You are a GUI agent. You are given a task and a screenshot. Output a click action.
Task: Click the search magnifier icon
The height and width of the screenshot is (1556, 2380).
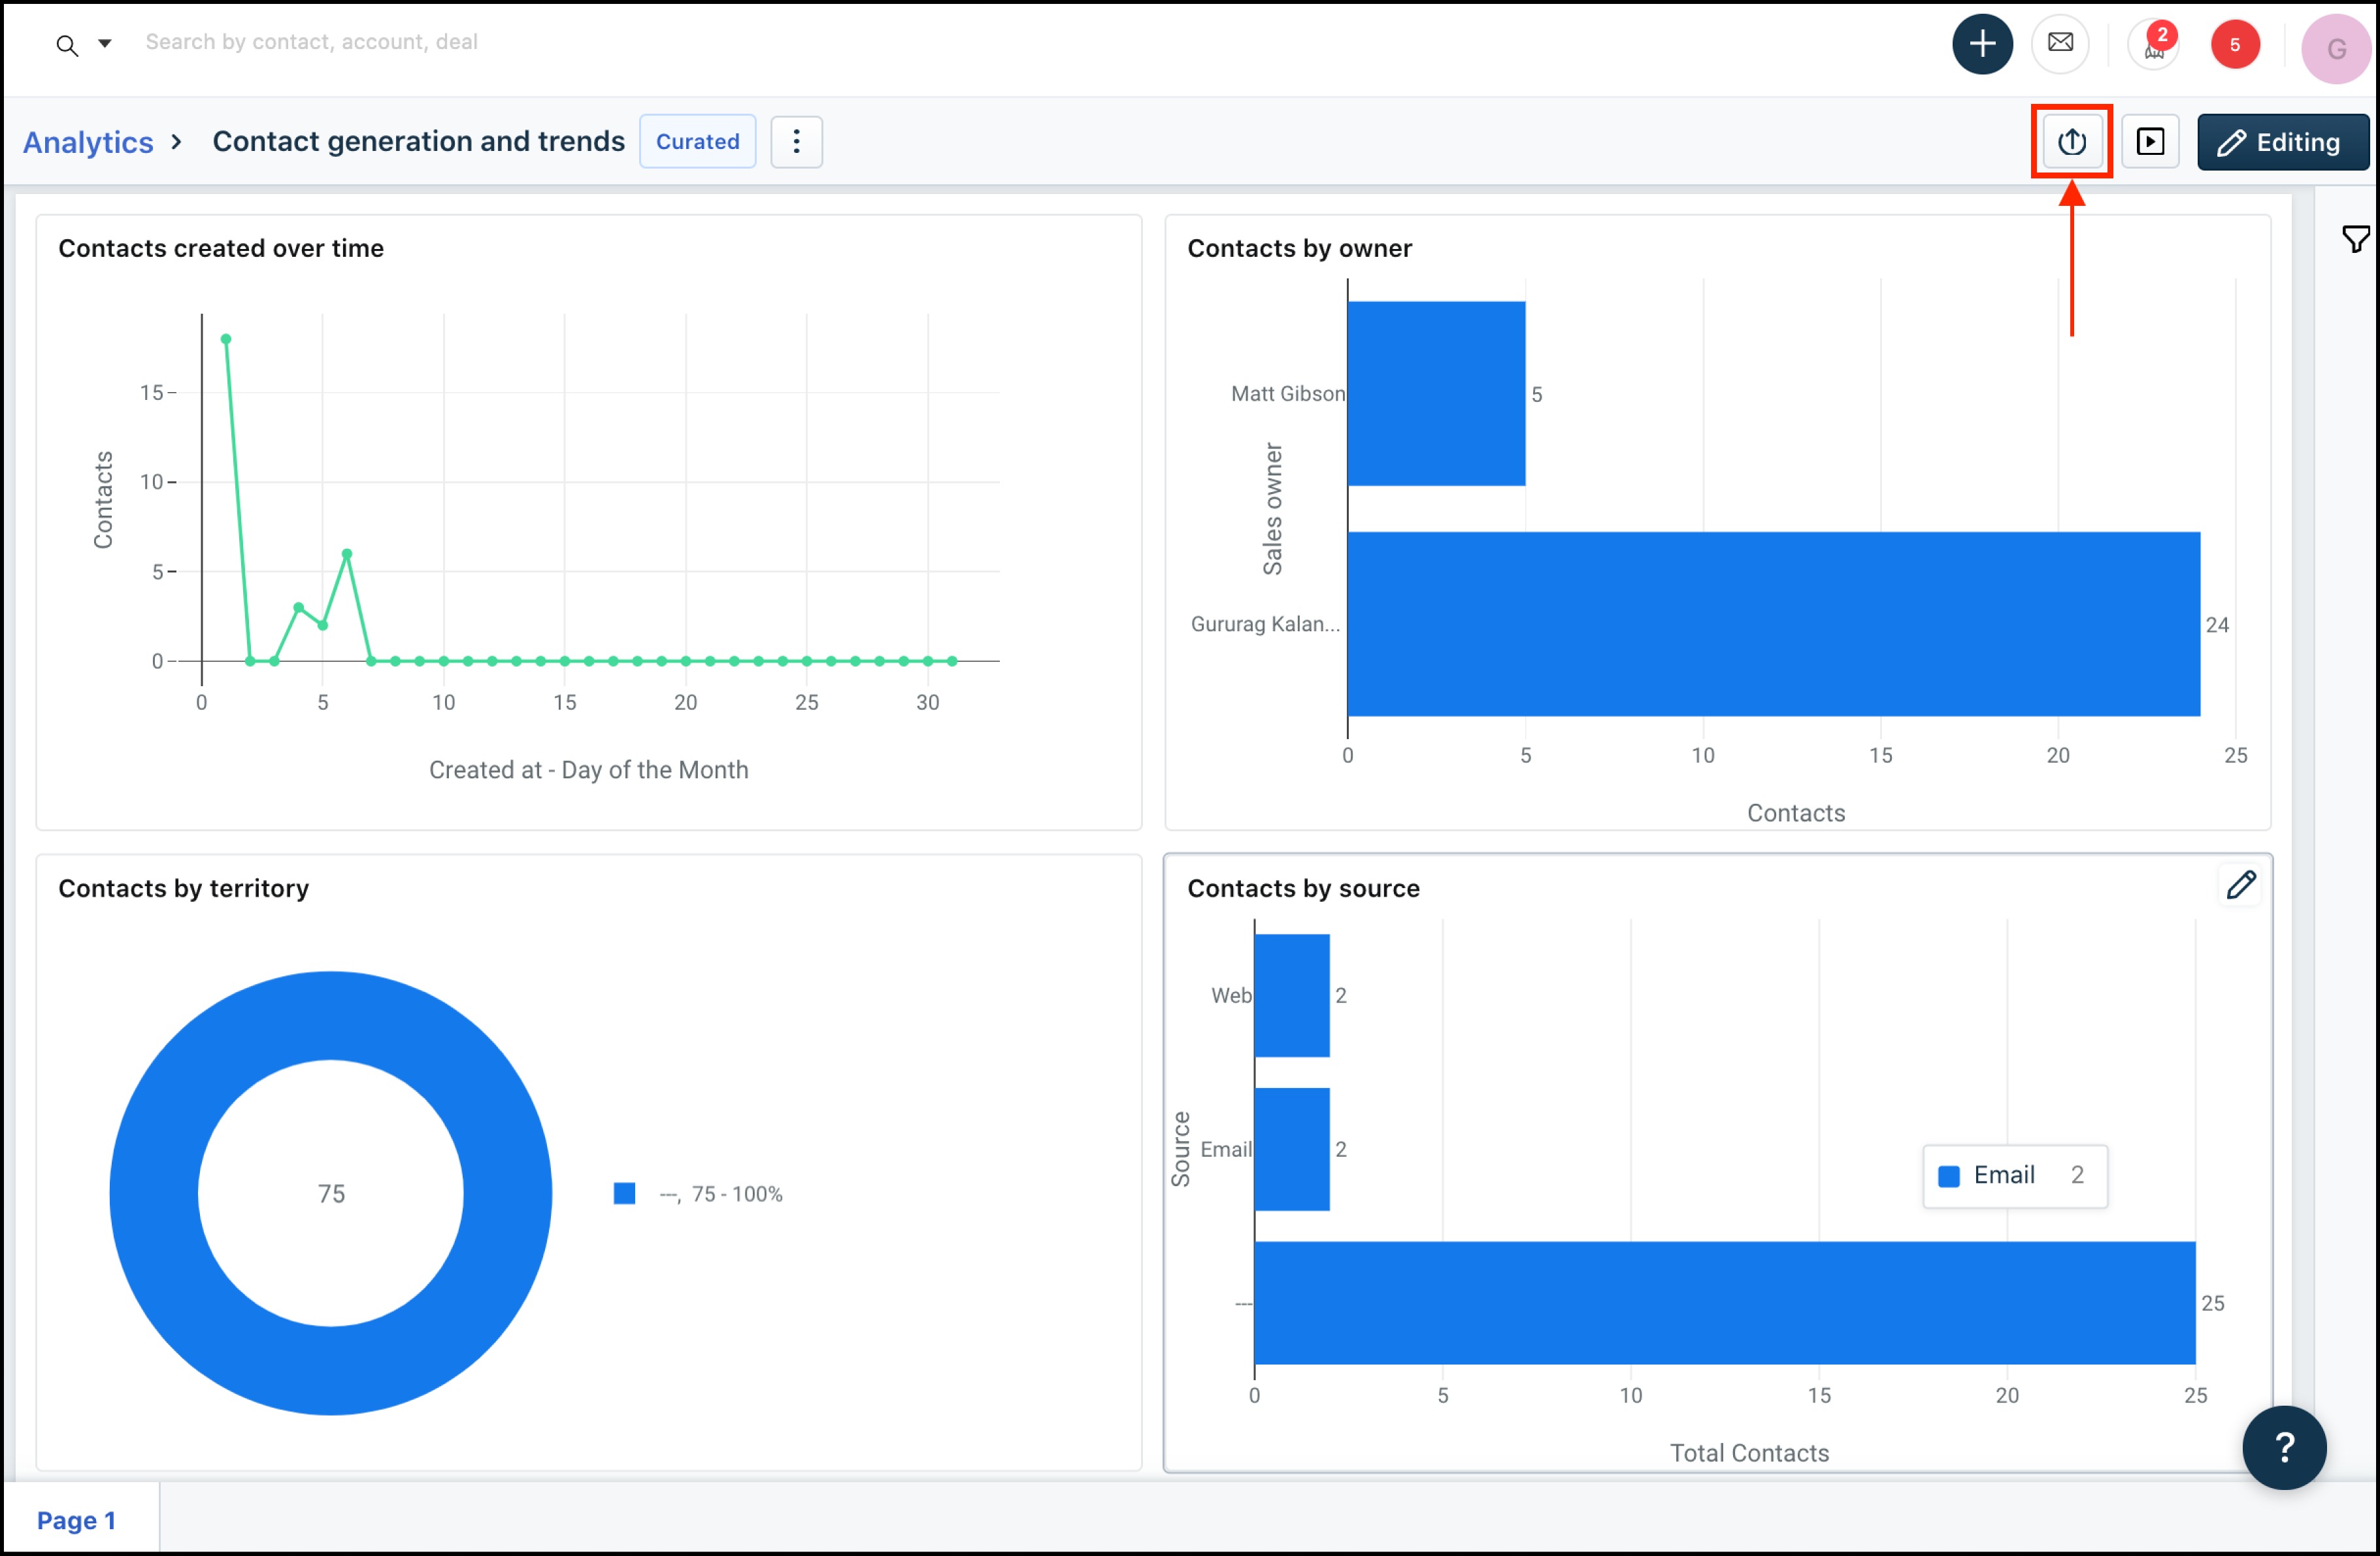[x=67, y=45]
